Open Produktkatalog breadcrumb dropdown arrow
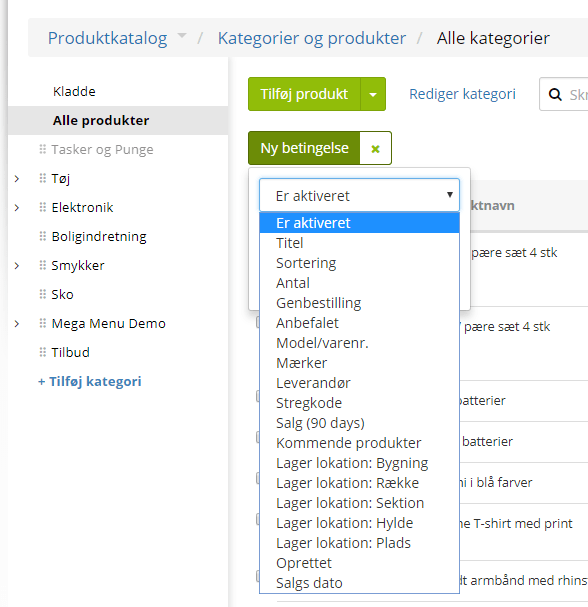 pos(182,36)
